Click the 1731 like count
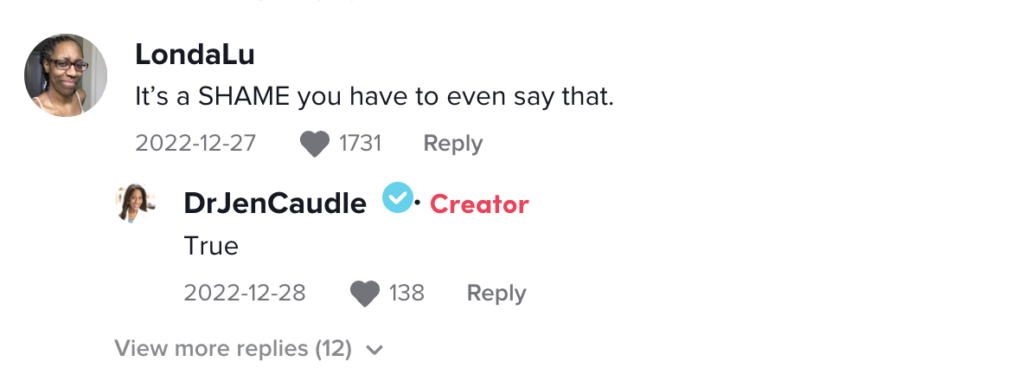1024x381 pixels. pyautogui.click(x=360, y=143)
